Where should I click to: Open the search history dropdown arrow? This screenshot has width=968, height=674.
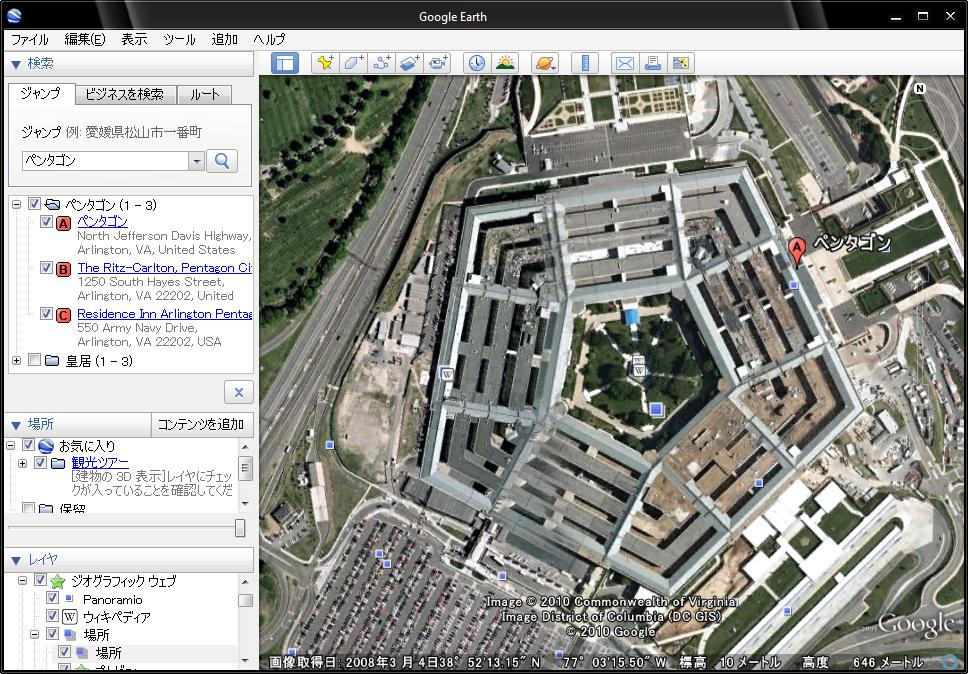click(x=196, y=162)
